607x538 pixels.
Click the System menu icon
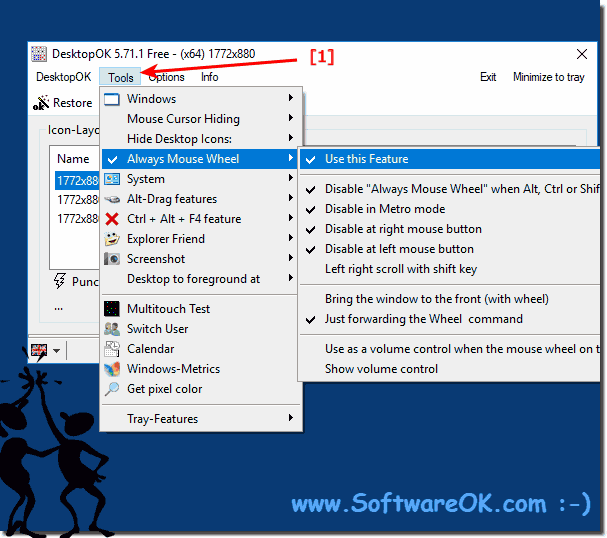click(x=112, y=179)
